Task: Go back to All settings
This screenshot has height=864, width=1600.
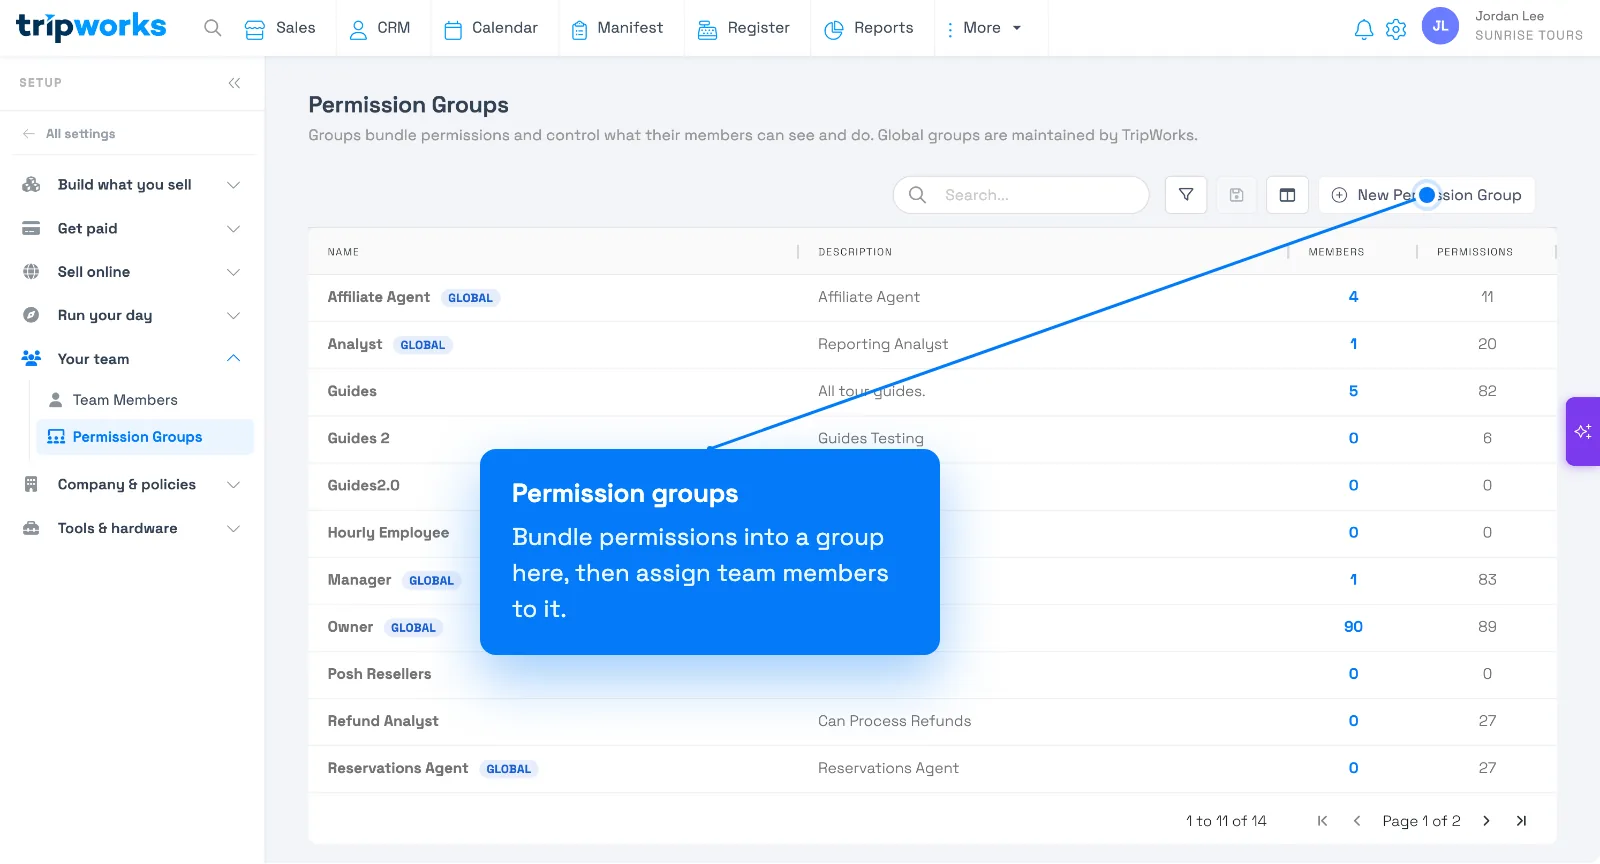Action: 69,134
